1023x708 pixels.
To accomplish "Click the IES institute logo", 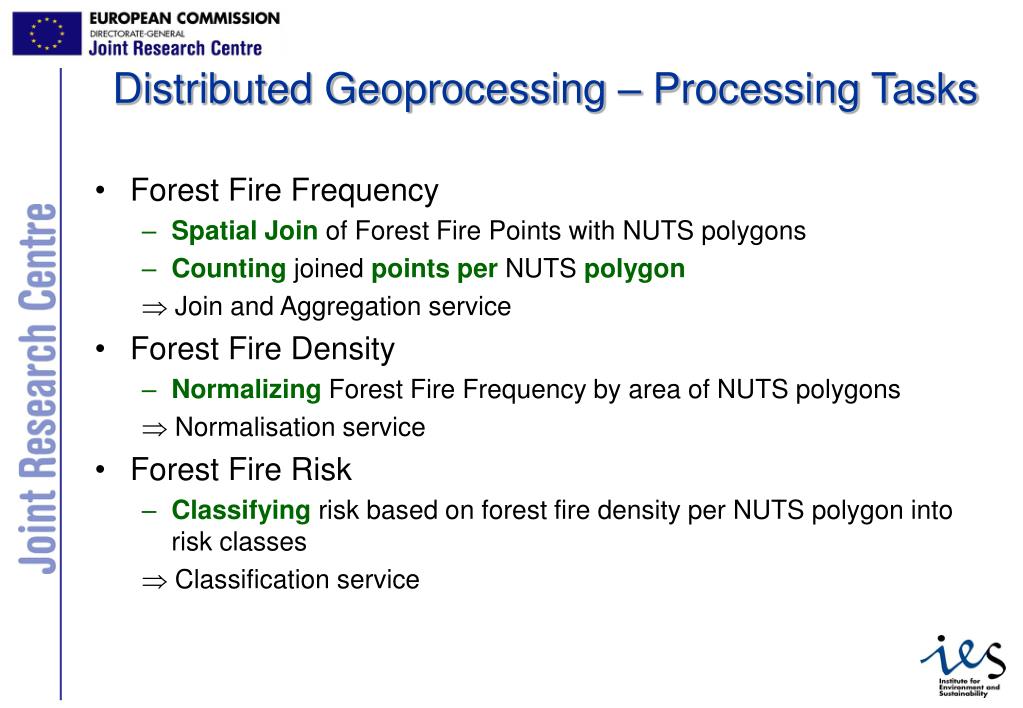I will point(963,666).
